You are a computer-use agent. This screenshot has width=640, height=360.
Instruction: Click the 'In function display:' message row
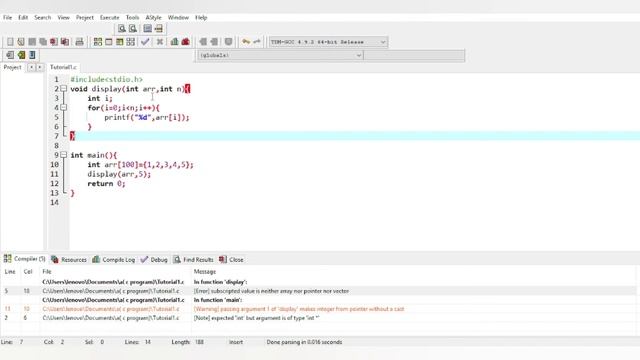[318, 282]
